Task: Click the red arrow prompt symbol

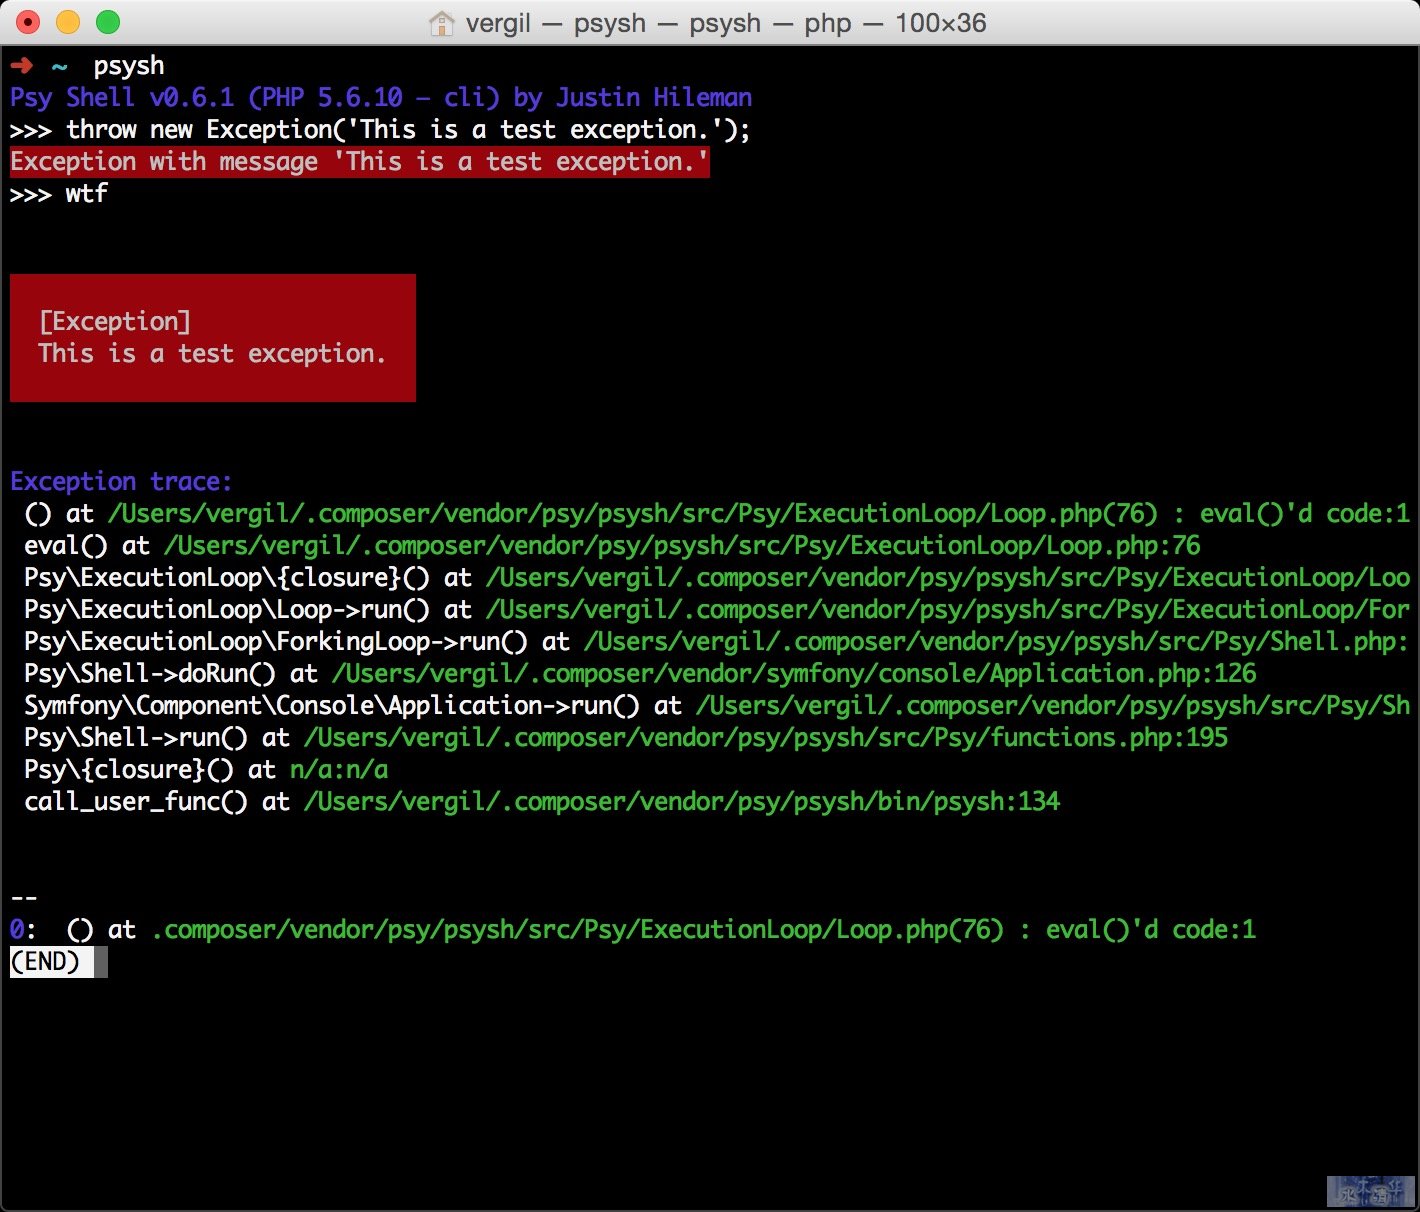Action: (21, 66)
